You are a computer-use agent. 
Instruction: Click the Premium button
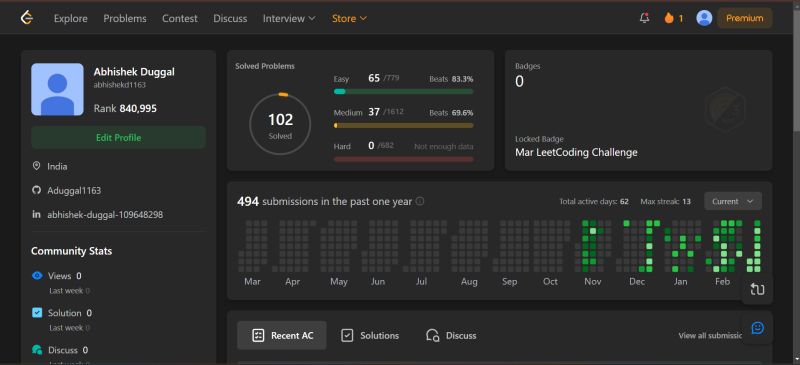click(745, 18)
